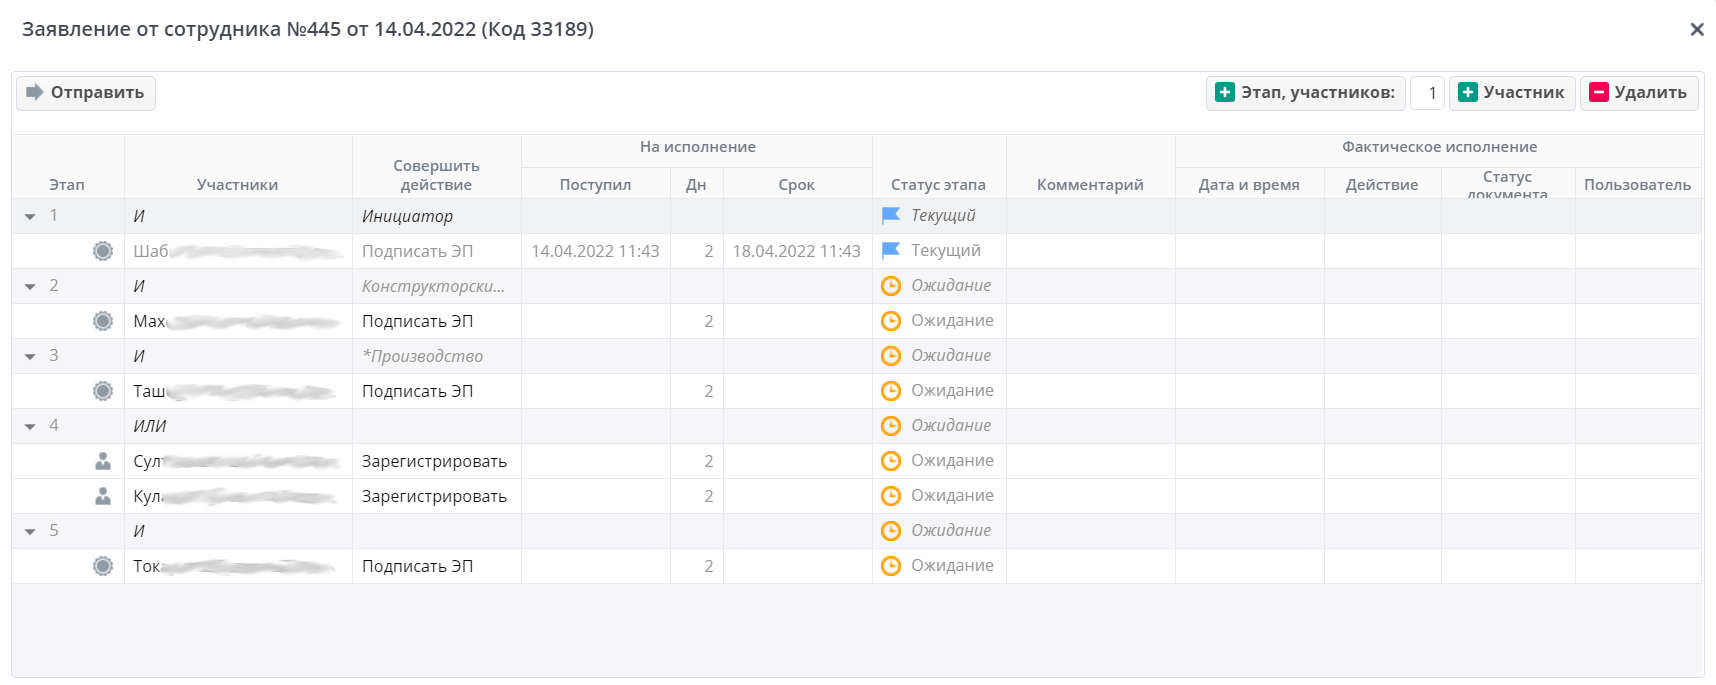The width and height of the screenshot is (1716, 685).
Task: Click the seal icon beside Таш participant
Action: 103,391
